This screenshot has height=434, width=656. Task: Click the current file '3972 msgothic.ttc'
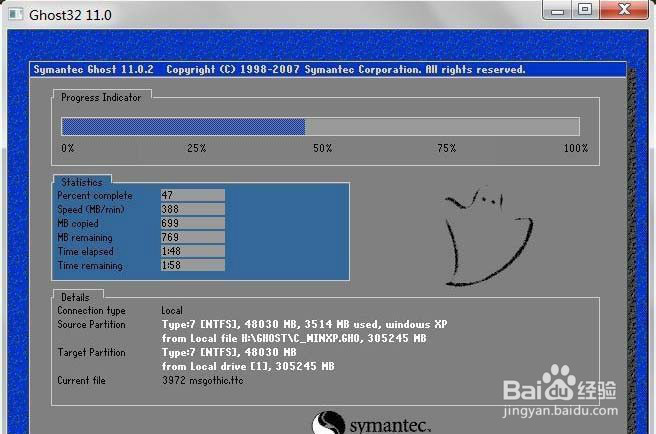(202, 380)
